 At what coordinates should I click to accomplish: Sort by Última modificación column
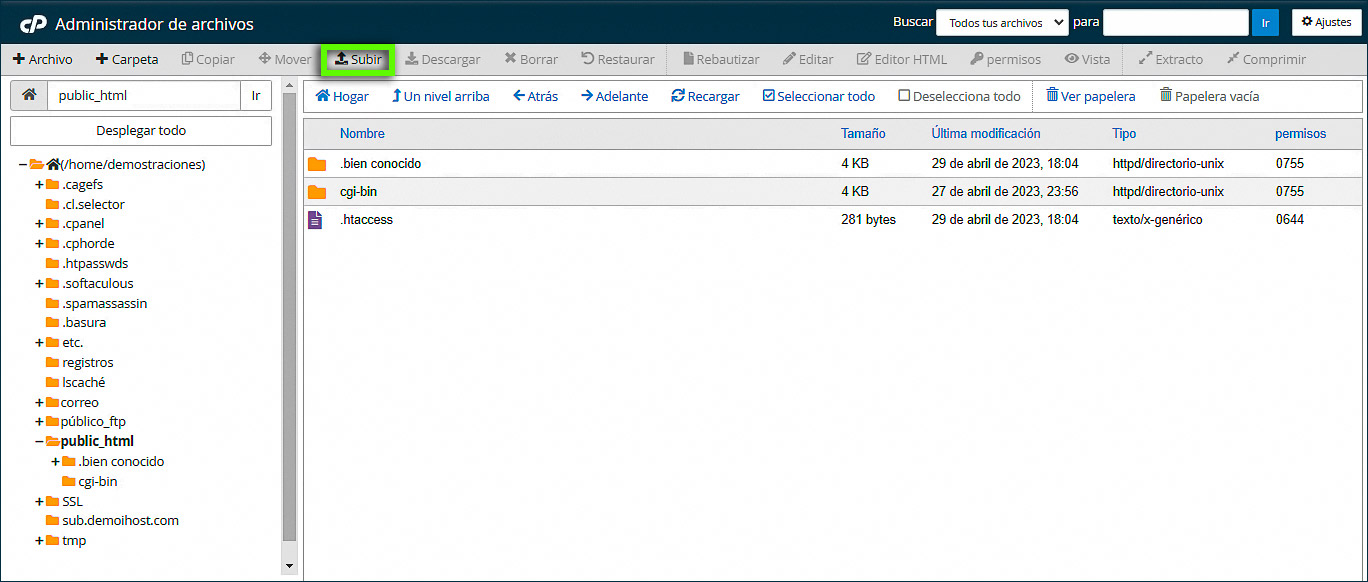985,133
